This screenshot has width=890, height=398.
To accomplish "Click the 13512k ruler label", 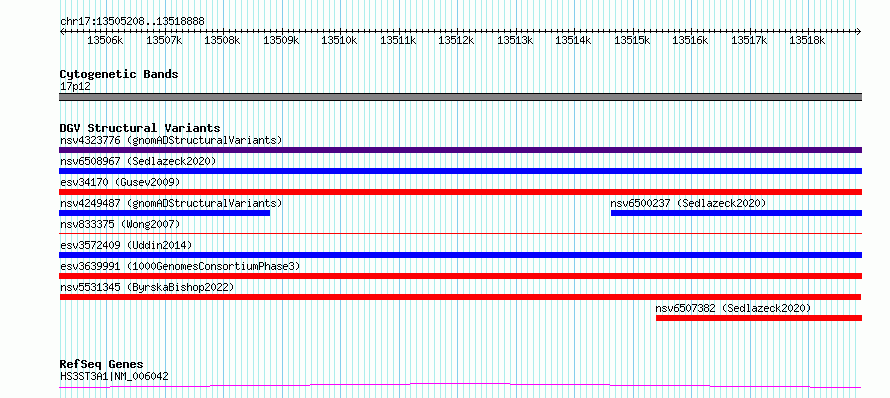I will pos(456,40).
